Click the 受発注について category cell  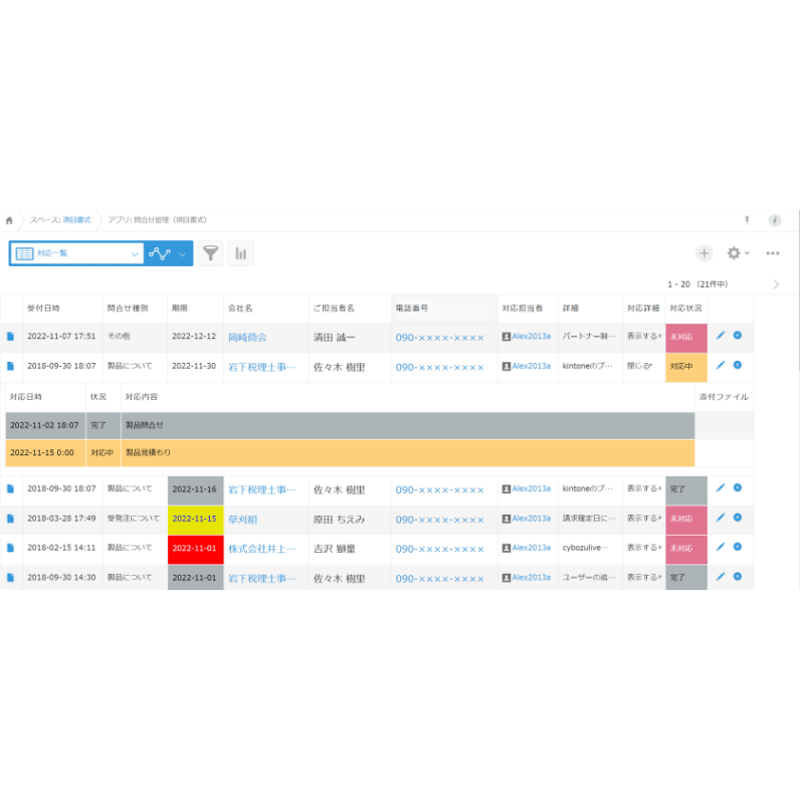(x=133, y=518)
